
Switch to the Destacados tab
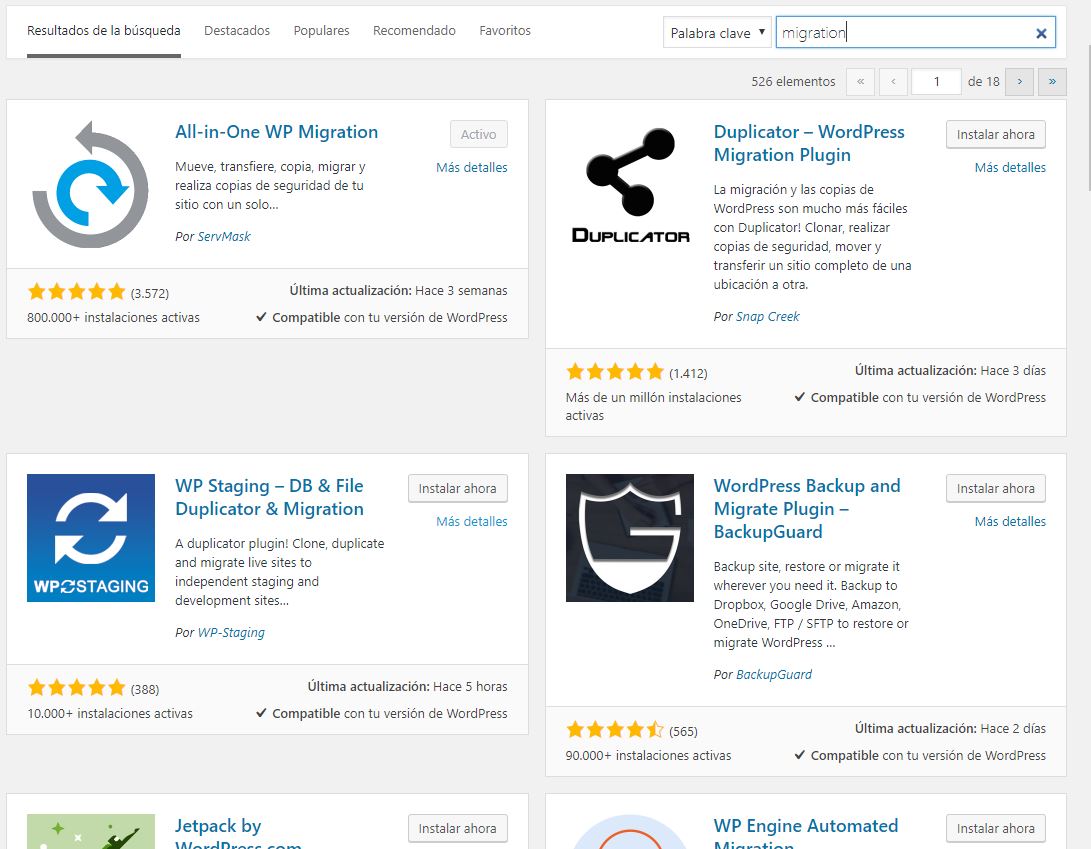tap(237, 31)
